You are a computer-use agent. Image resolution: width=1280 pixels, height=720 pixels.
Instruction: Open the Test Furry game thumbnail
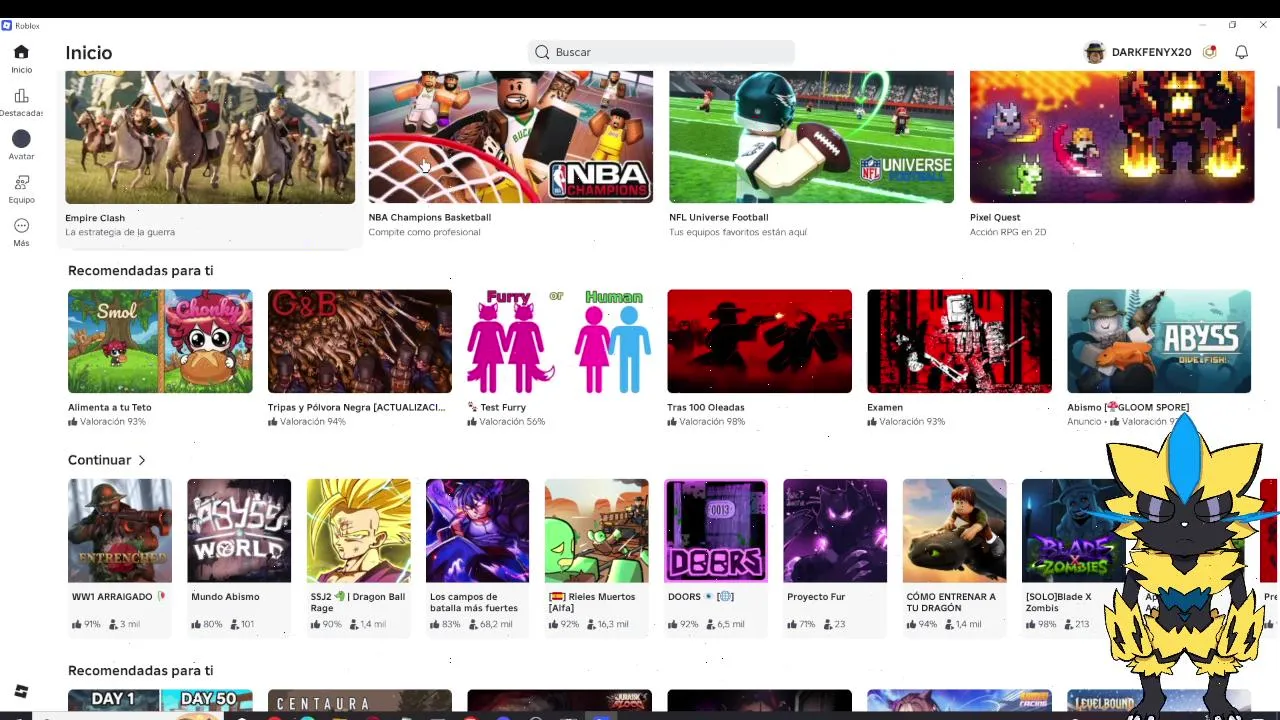coord(560,341)
